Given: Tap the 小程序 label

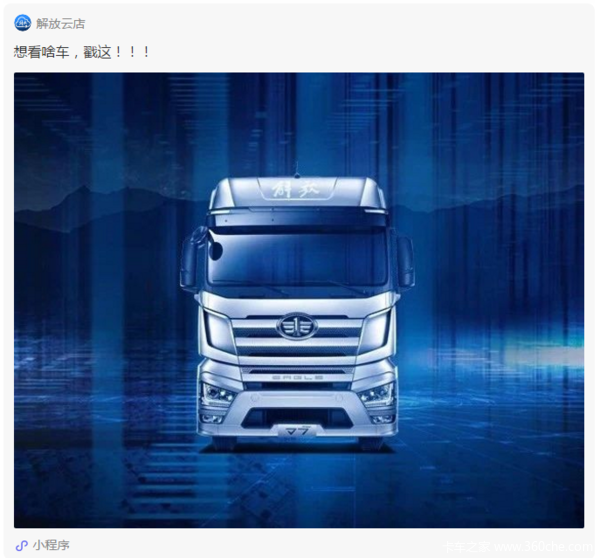Looking at the screenshot, I should (x=51, y=545).
